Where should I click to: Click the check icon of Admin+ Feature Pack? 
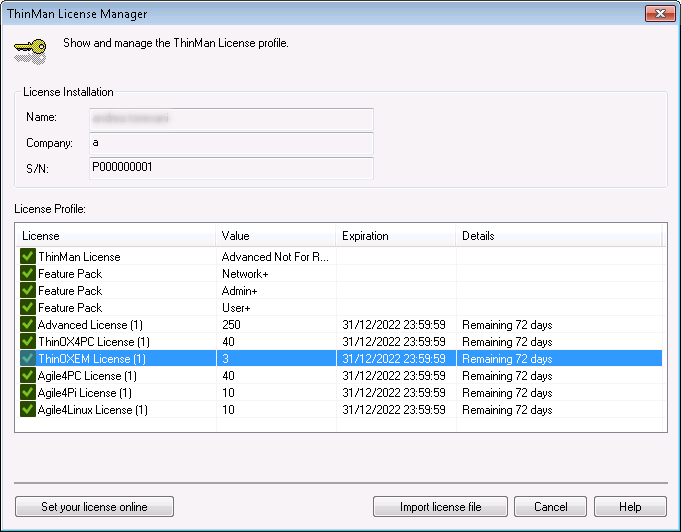(28, 290)
